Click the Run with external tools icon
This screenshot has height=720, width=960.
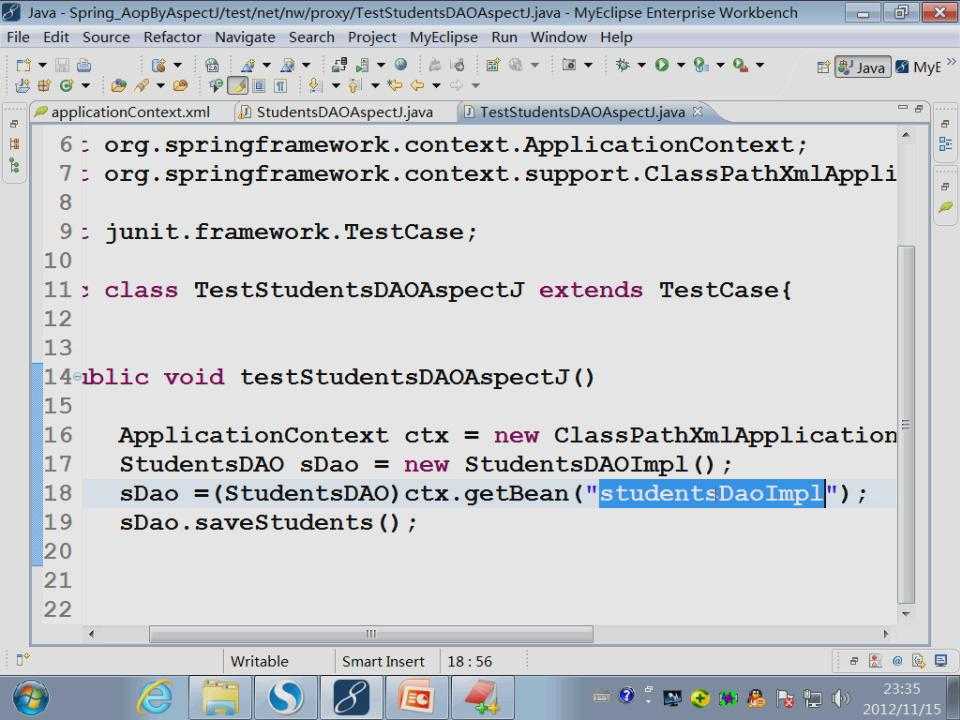point(740,64)
